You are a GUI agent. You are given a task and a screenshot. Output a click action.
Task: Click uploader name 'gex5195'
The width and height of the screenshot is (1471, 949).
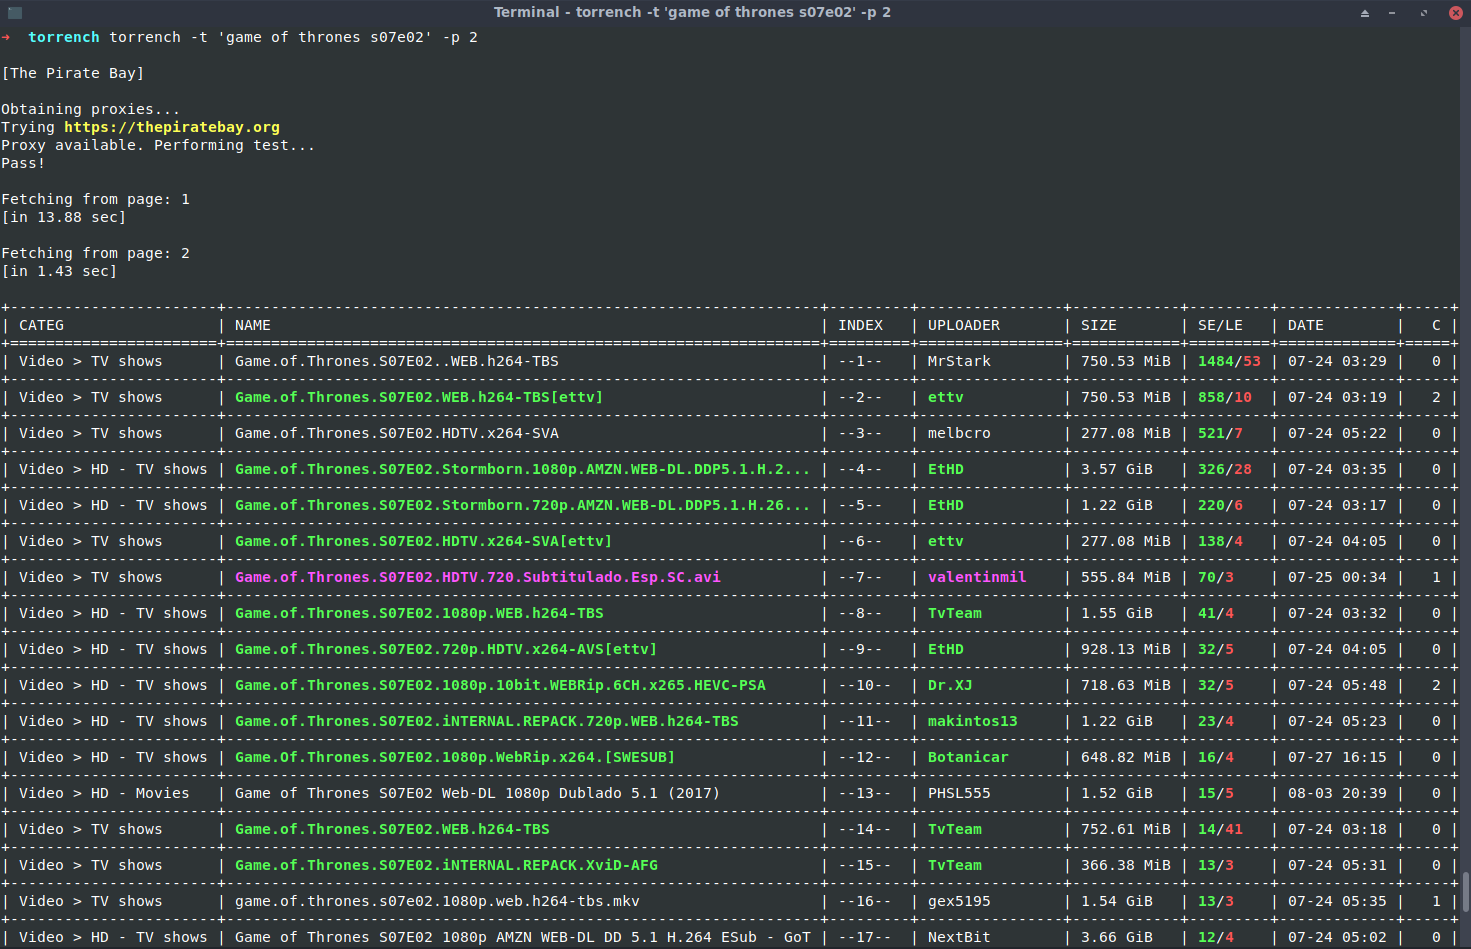click(x=959, y=901)
